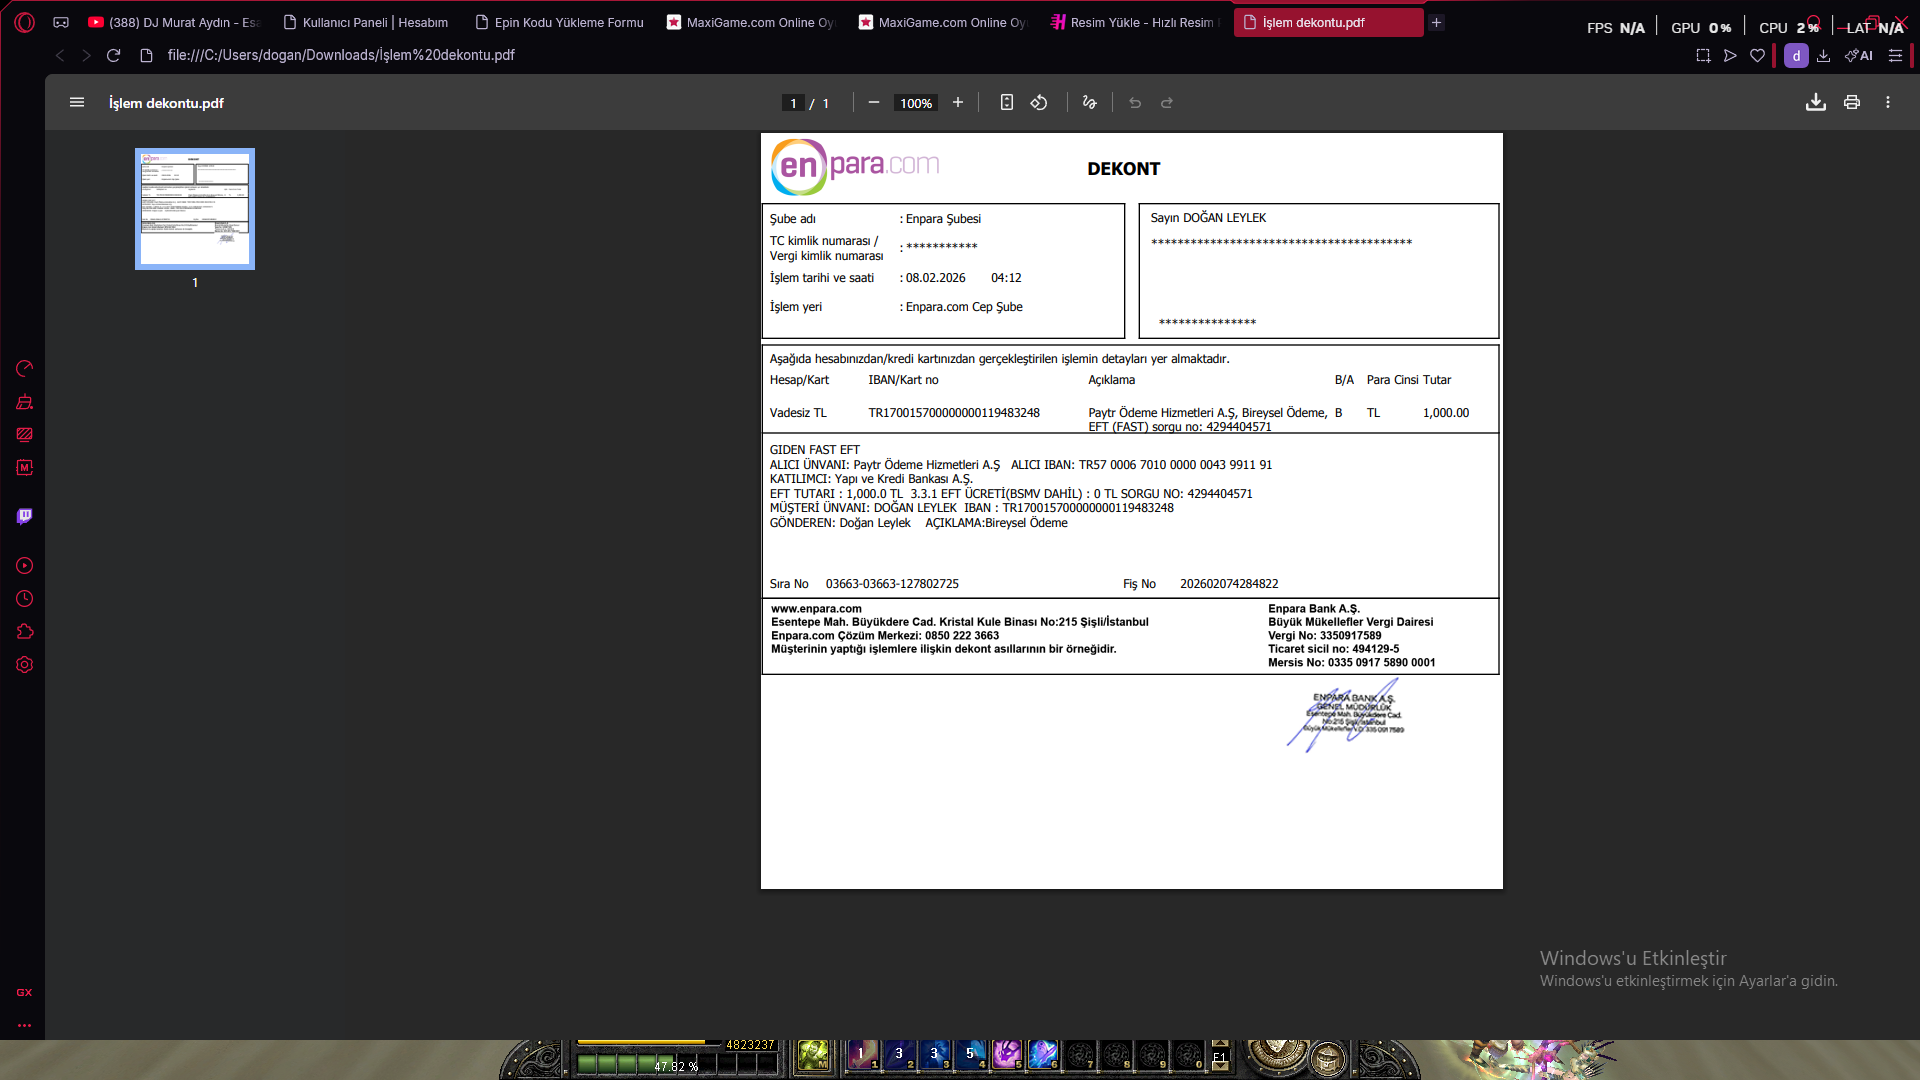Click the green character portrait icon marked M
The image size is (1920, 1080).
tap(813, 1055)
